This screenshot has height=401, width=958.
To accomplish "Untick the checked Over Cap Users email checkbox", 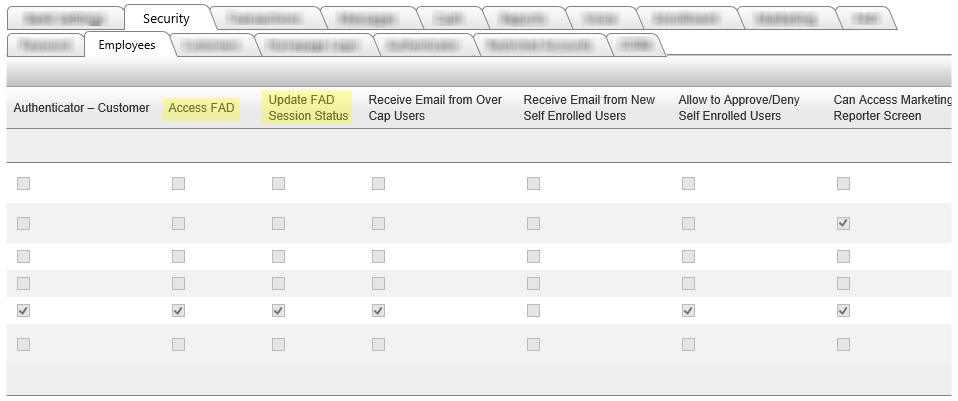I will click(378, 311).
